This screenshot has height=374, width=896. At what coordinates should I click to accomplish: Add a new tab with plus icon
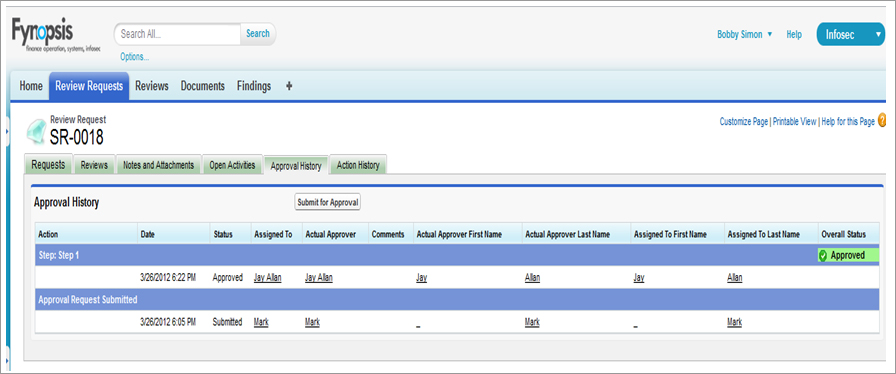click(289, 86)
